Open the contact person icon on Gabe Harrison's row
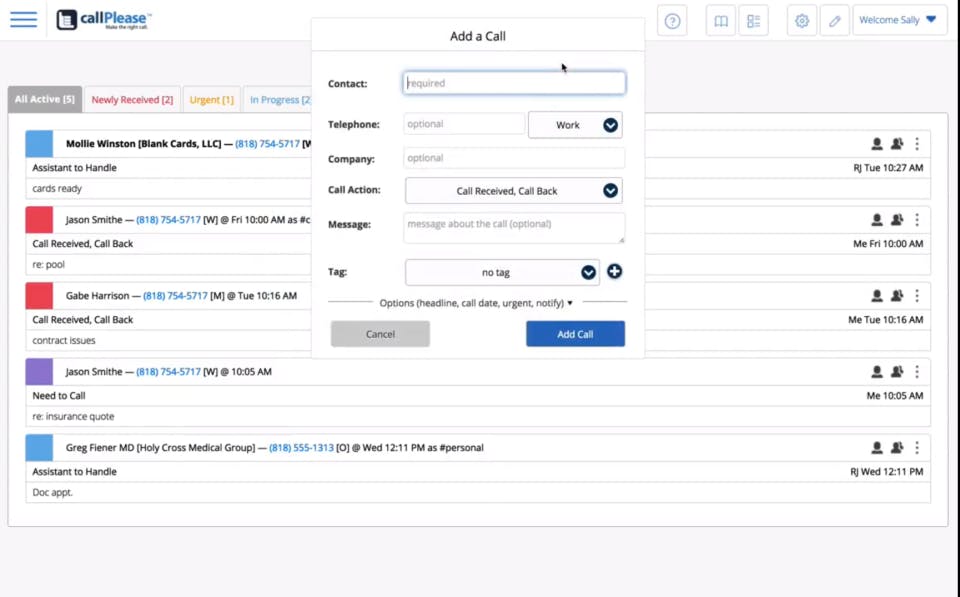Screen dimensions: 960x597 pyautogui.click(x=877, y=295)
